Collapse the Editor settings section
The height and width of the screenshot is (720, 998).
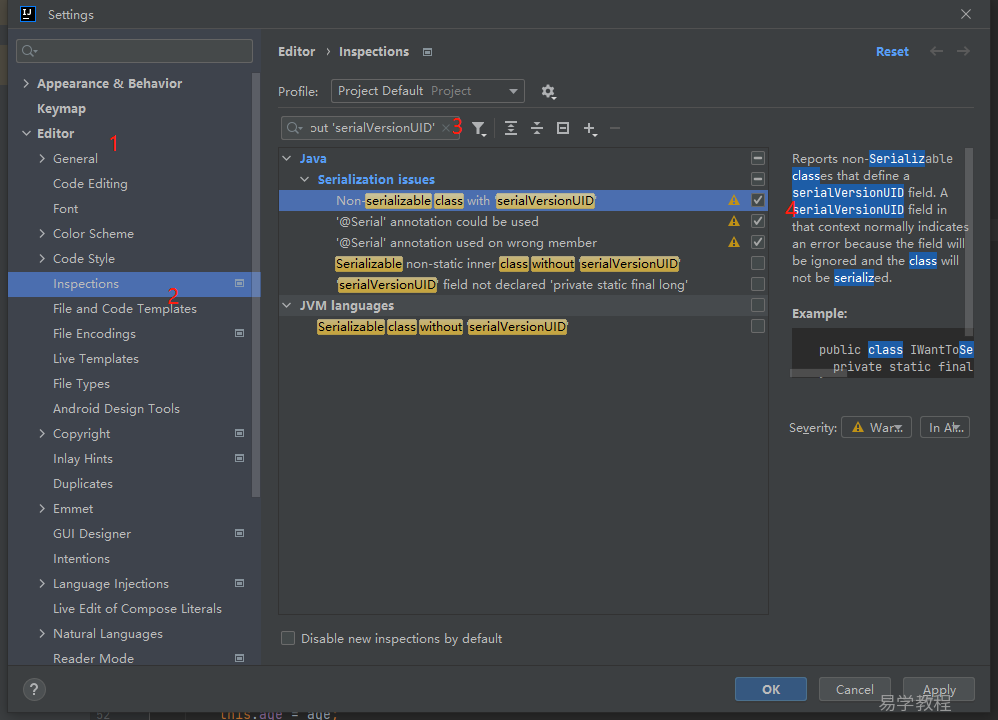(x=26, y=134)
